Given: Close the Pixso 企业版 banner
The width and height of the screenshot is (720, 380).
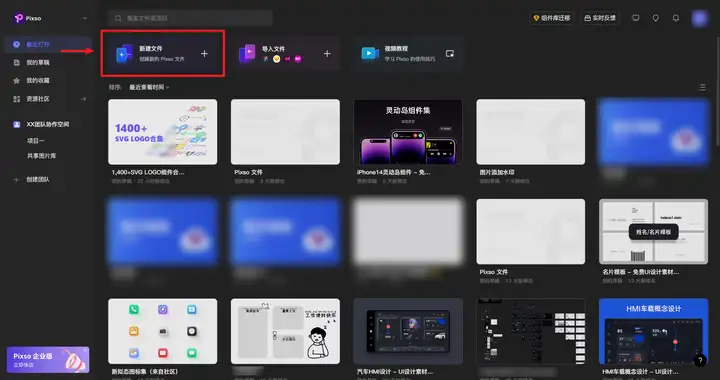Looking at the screenshot, I should click(84, 350).
